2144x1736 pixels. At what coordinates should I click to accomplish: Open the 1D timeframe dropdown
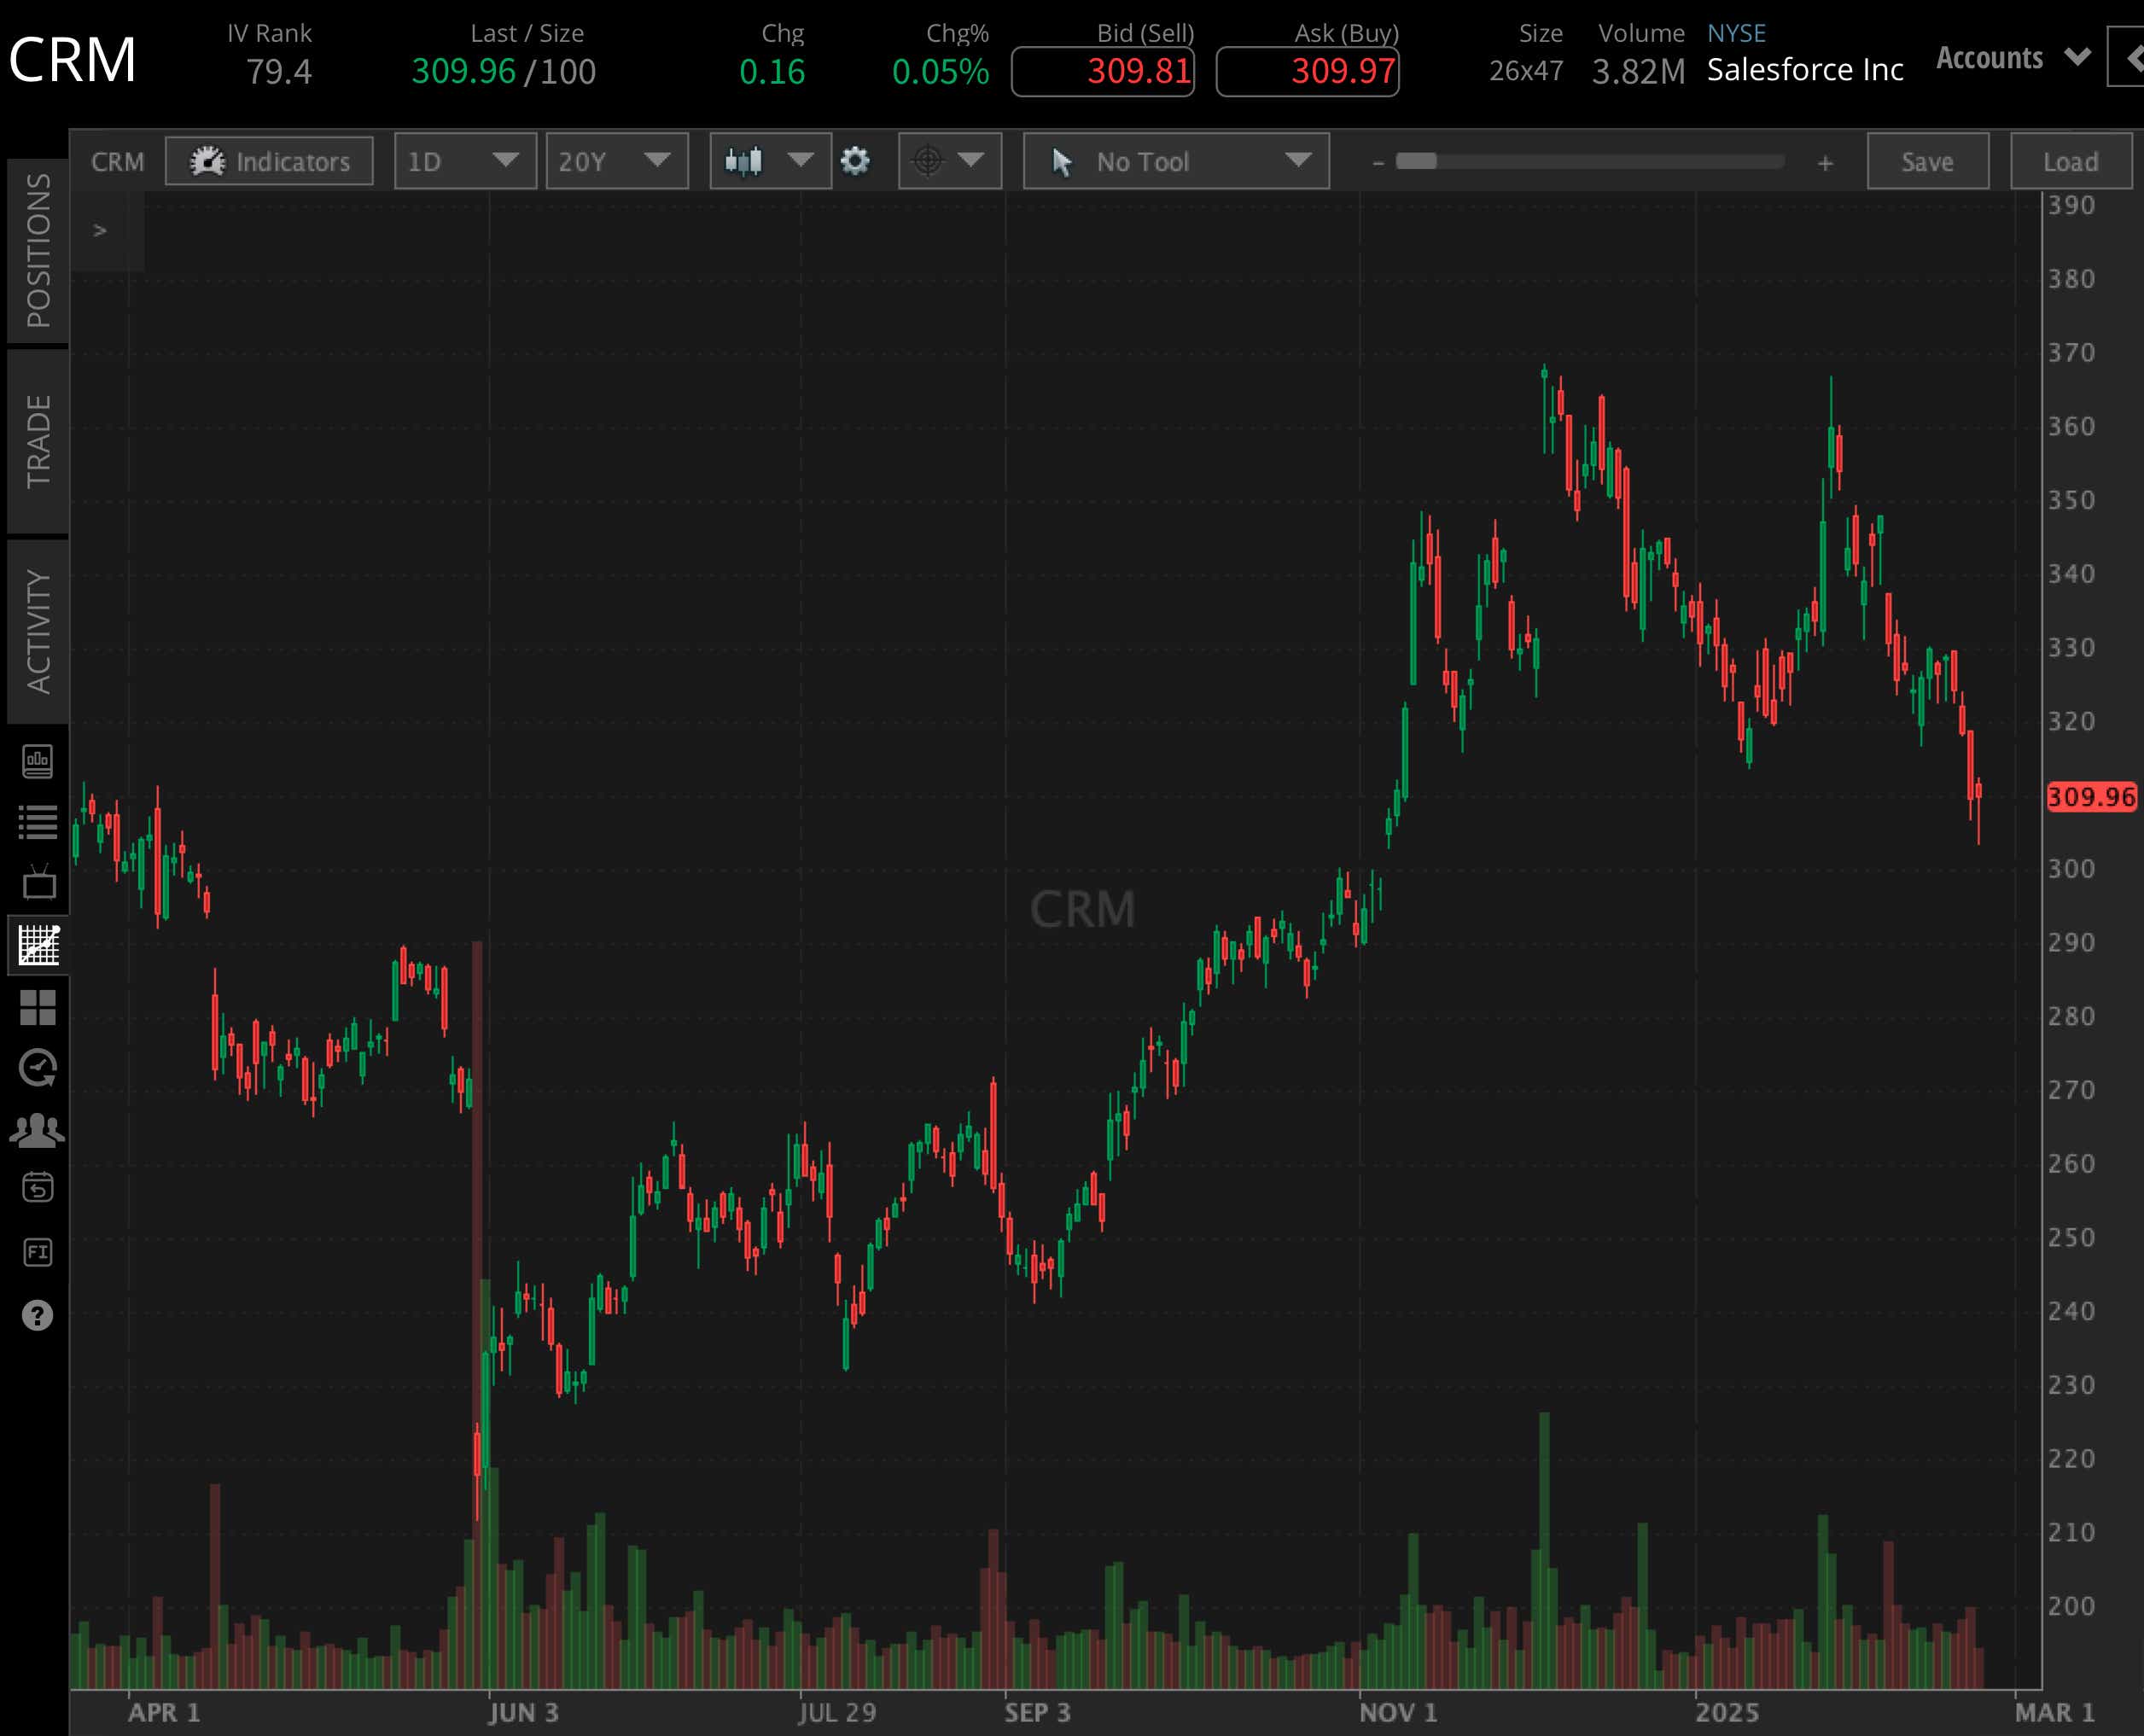(464, 161)
